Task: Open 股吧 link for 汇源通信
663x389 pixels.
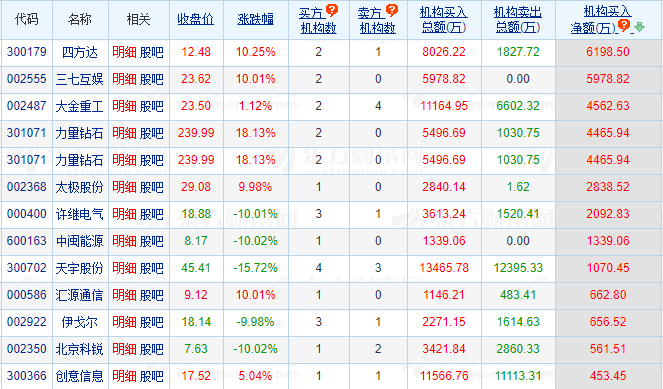Action: click(x=151, y=295)
